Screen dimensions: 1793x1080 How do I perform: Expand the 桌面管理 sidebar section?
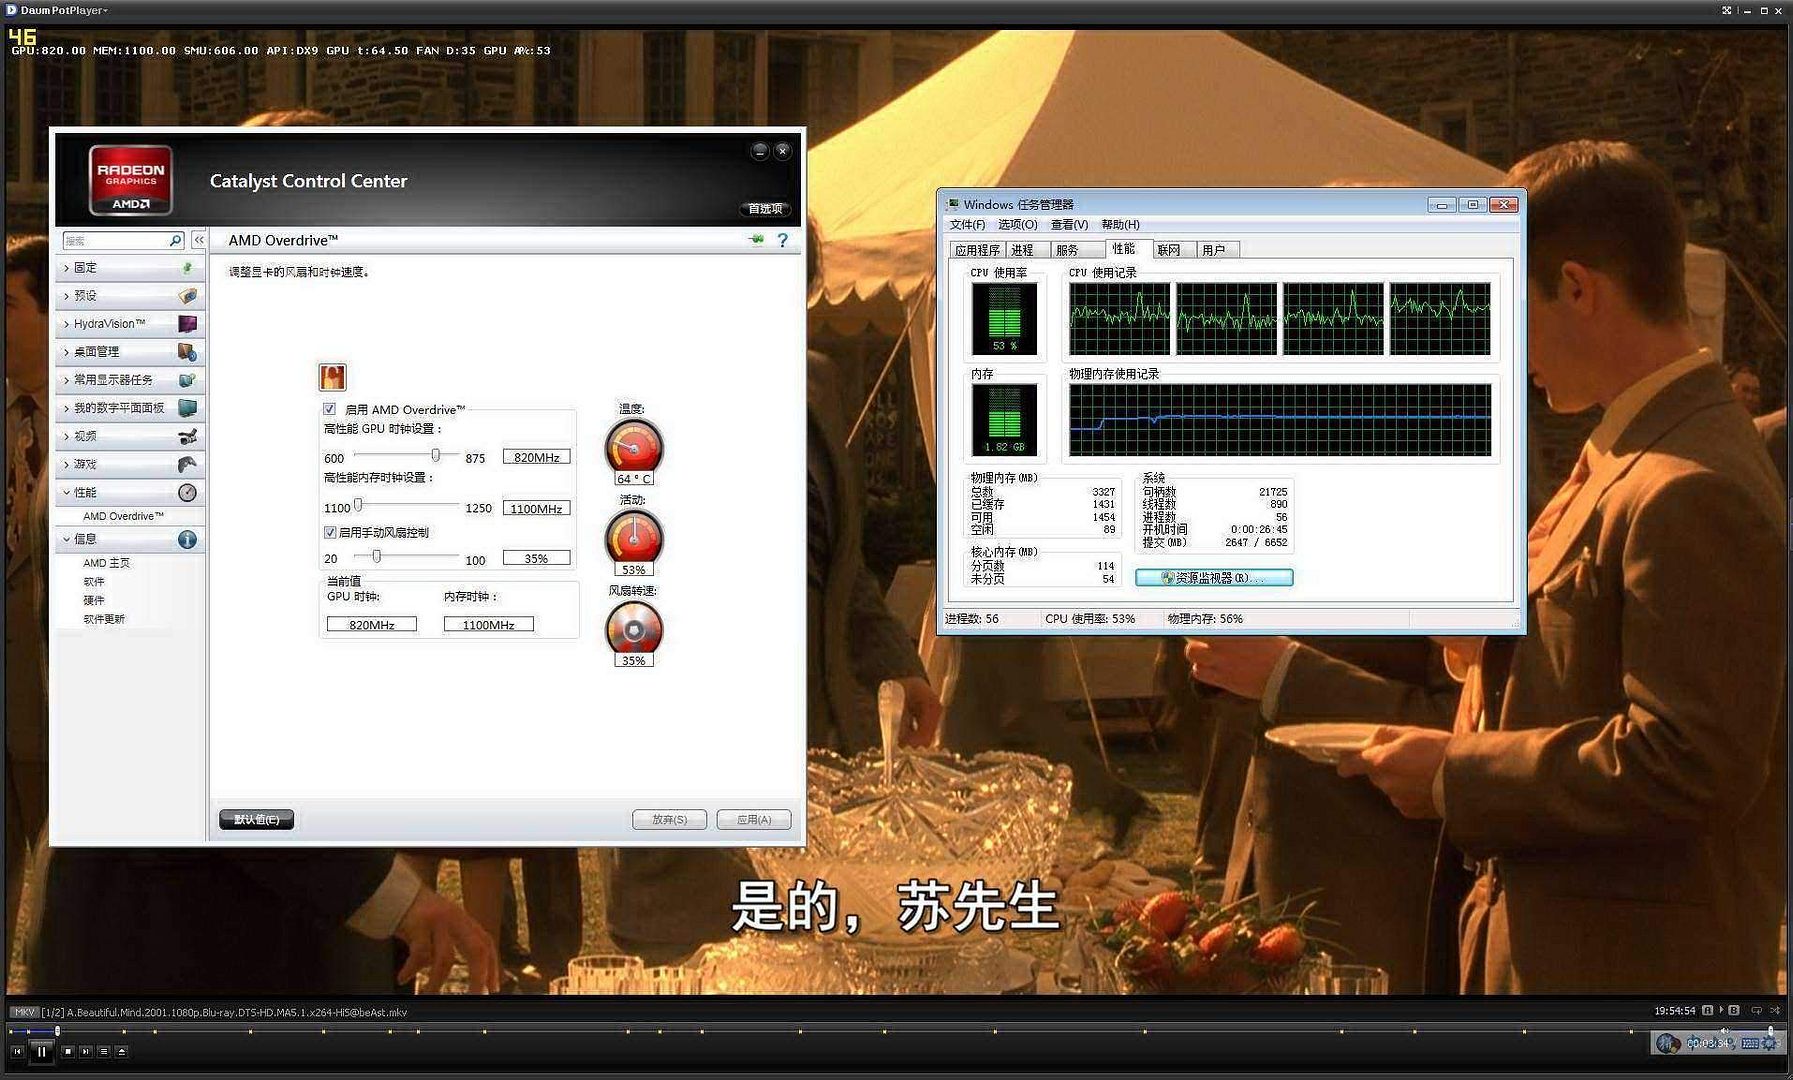(x=96, y=352)
